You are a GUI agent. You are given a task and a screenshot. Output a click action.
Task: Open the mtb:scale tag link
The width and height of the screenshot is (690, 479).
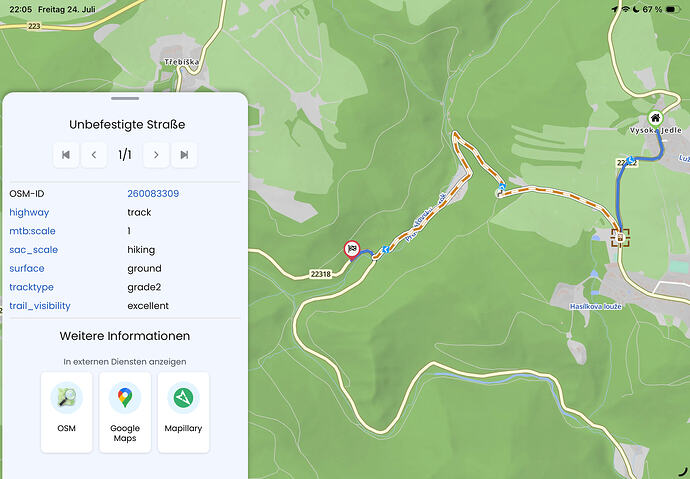tap(33, 231)
